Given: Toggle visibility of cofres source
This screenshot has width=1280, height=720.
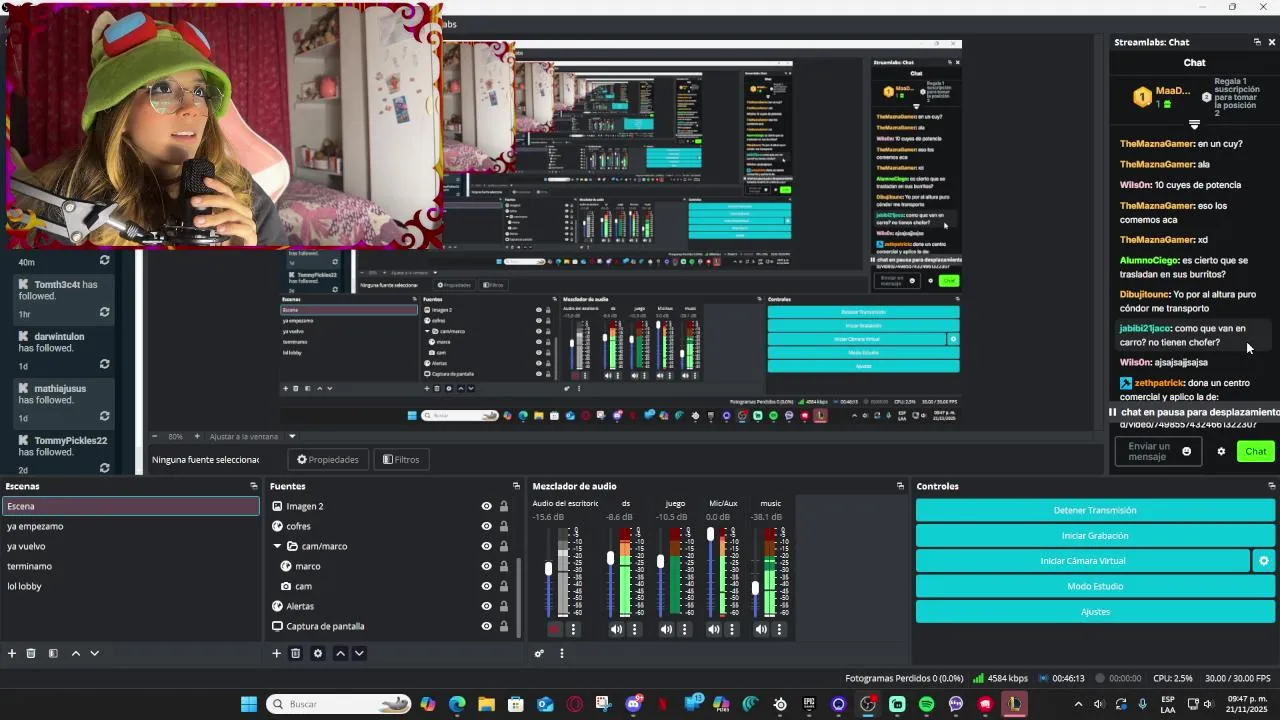Looking at the screenshot, I should (486, 526).
